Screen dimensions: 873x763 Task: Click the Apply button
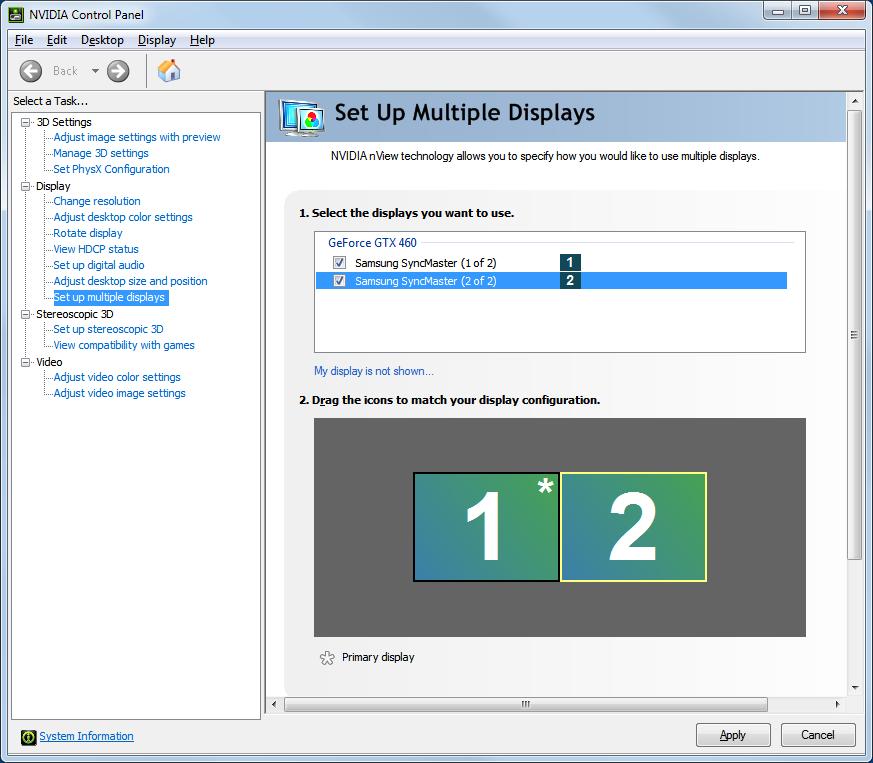point(733,735)
